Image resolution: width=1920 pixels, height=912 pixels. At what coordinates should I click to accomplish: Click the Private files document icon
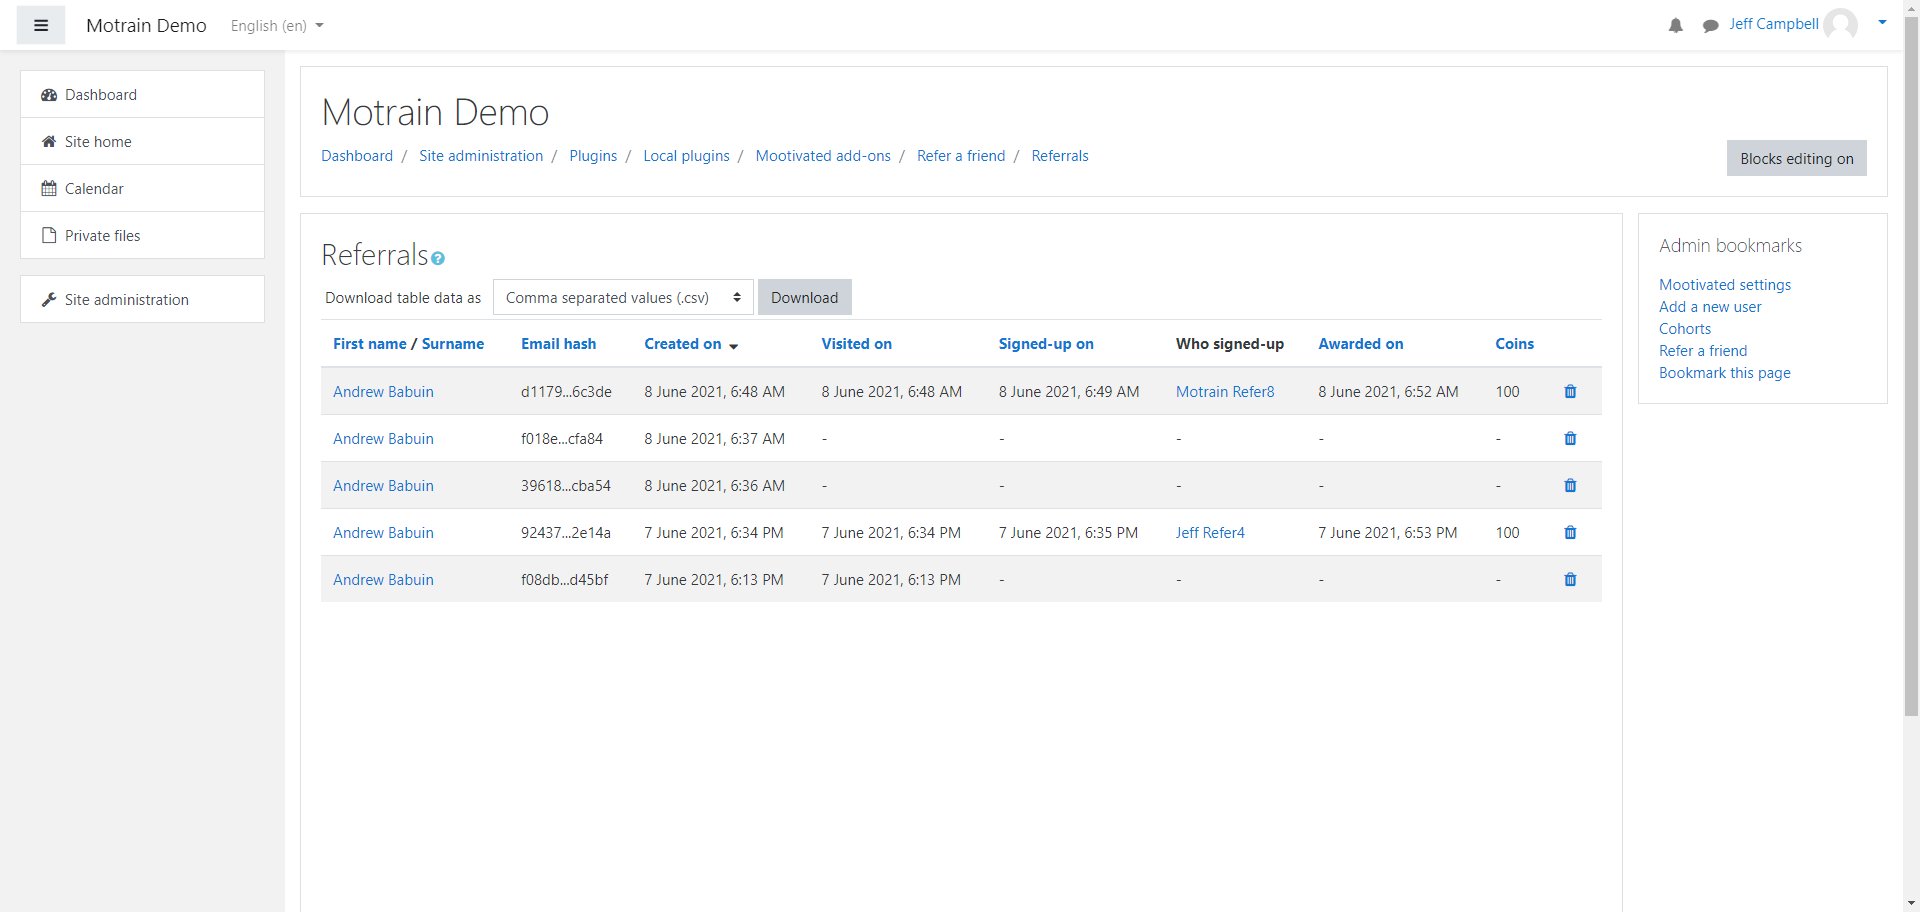click(49, 236)
